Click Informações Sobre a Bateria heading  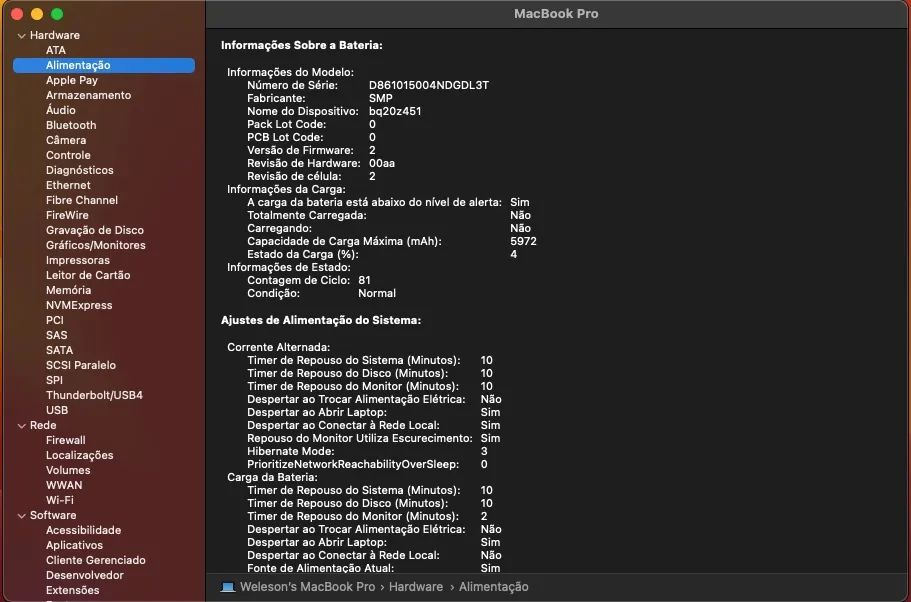tap(302, 45)
